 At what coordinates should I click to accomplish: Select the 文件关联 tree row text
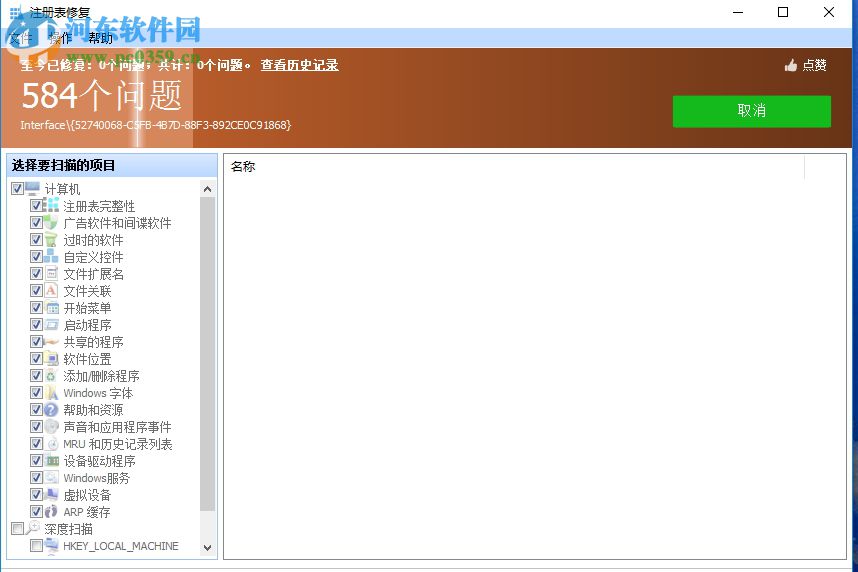[x=87, y=291]
